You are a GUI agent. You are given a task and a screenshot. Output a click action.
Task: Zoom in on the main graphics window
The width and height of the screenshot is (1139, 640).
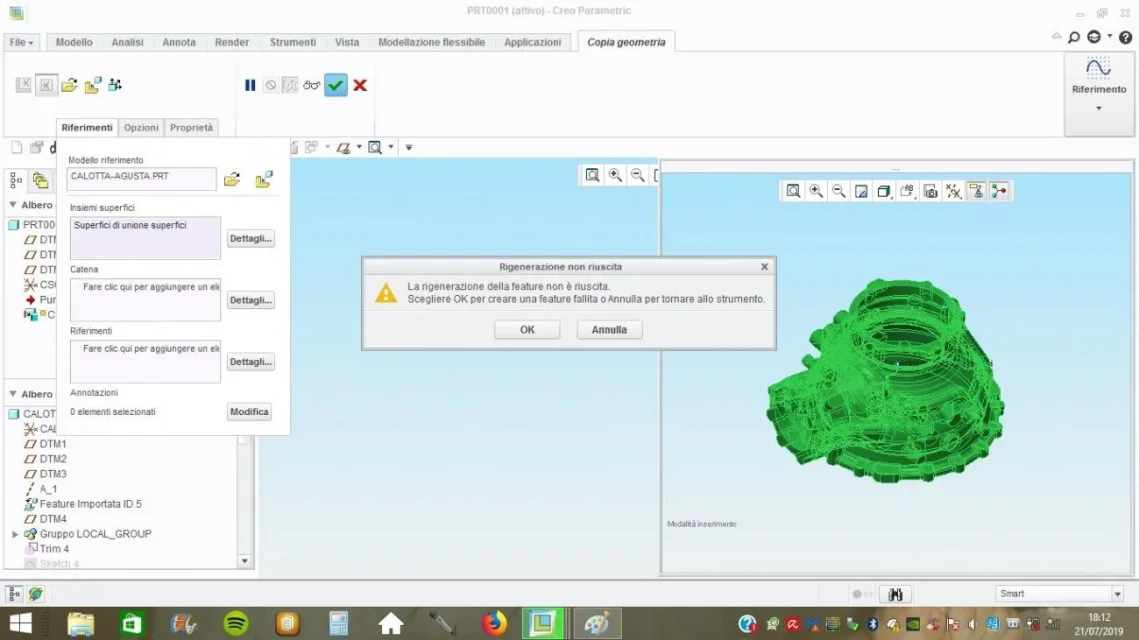pos(615,175)
